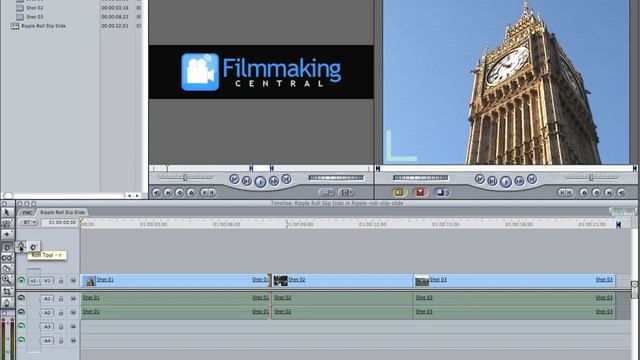Play the sequence in the Canvas

coord(506,182)
